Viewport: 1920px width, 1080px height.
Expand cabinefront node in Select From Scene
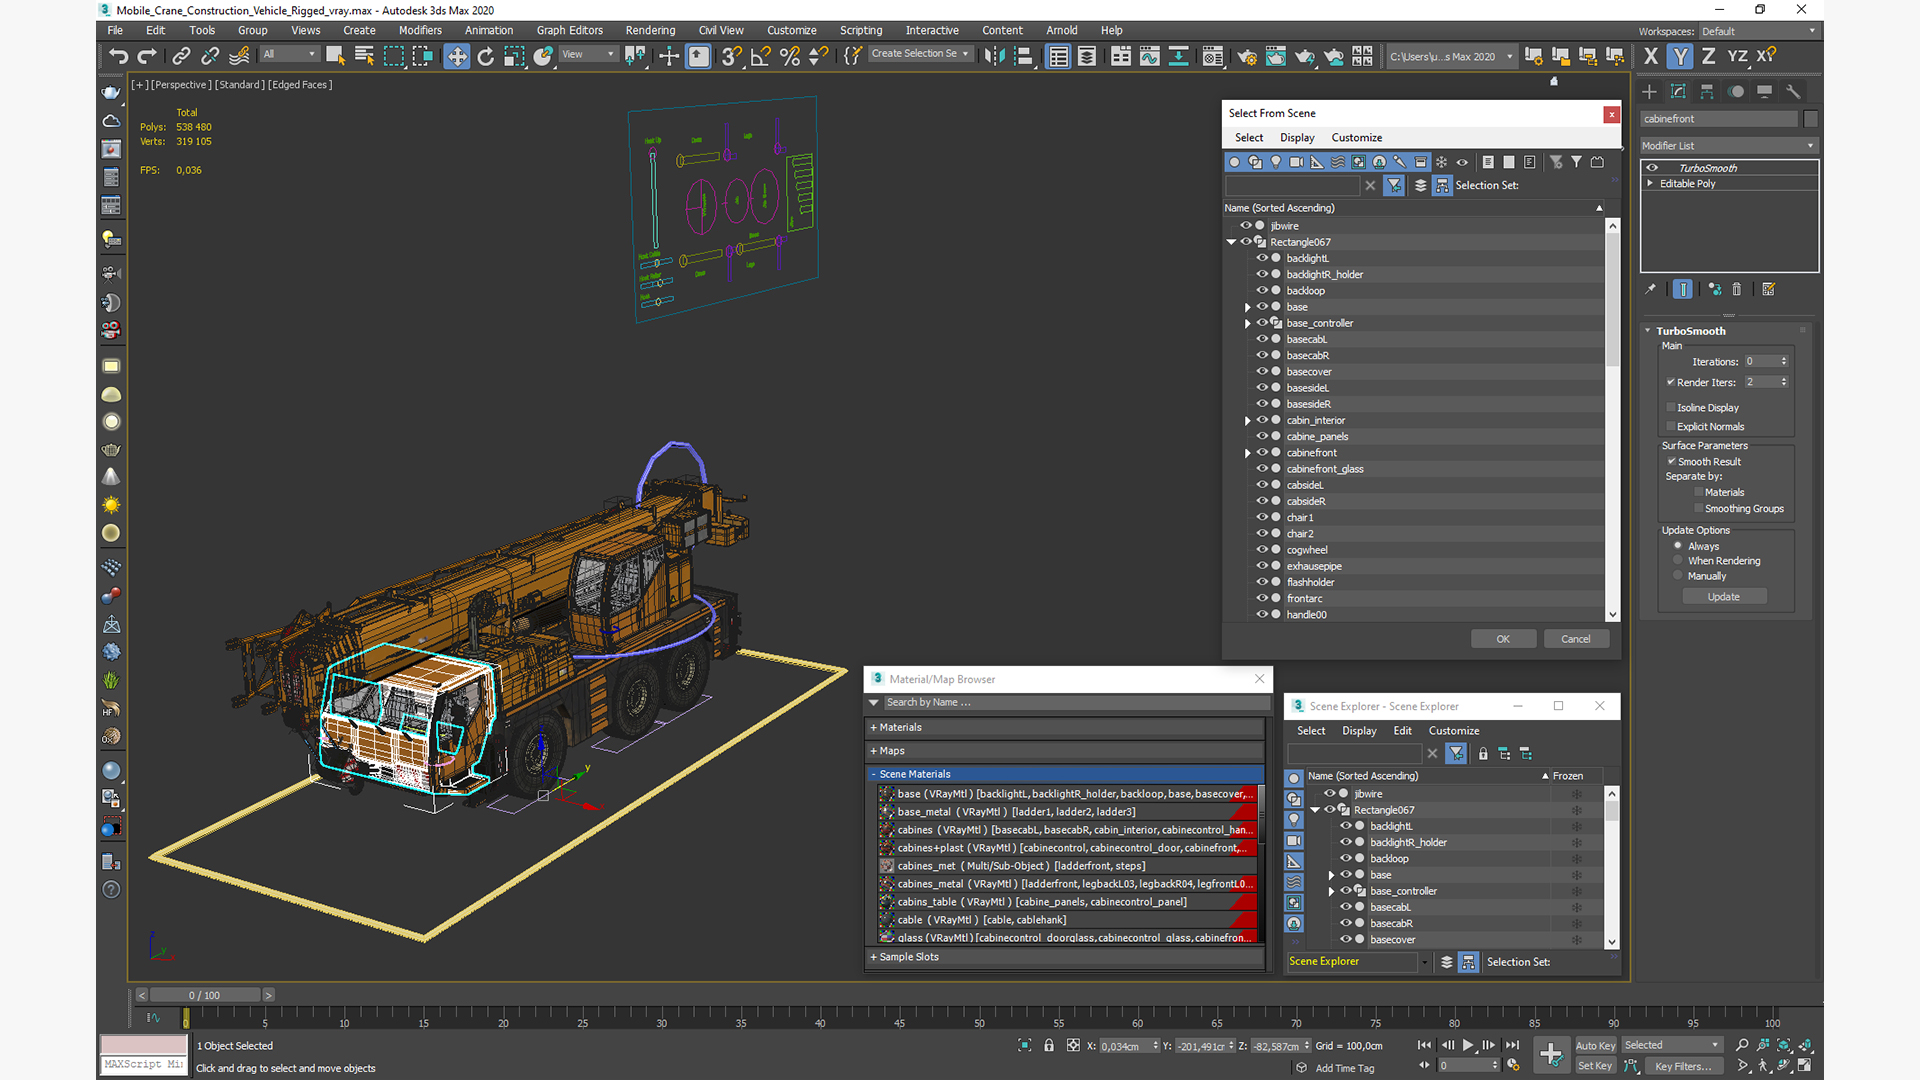1247,453
